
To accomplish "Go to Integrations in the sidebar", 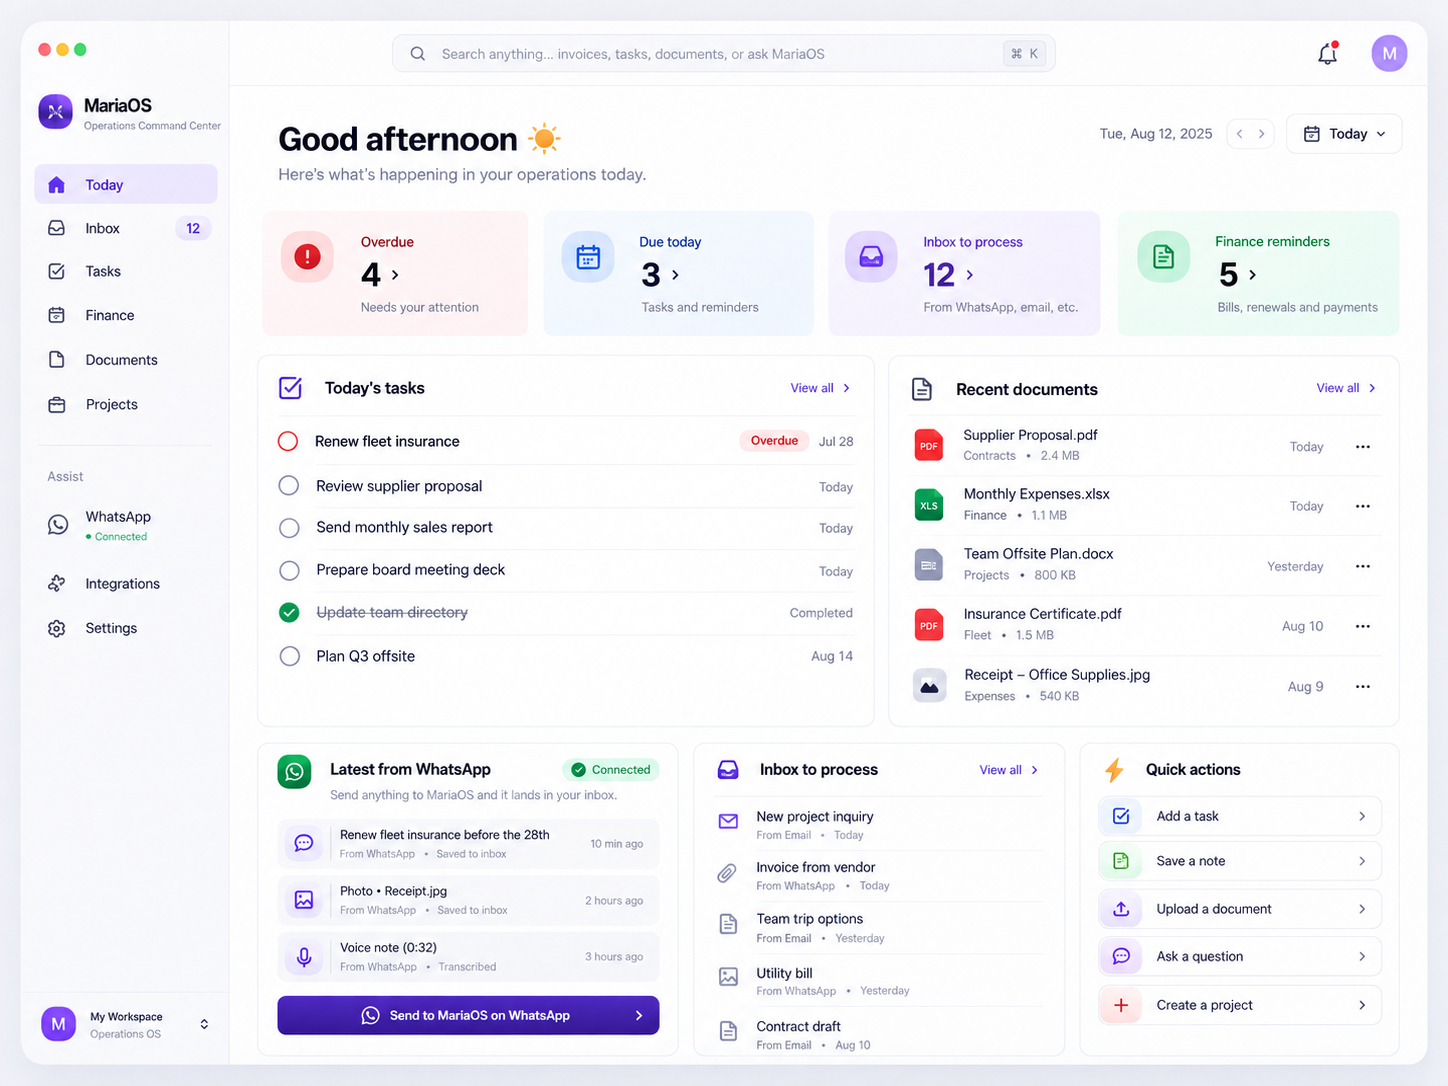I will pyautogui.click(x=126, y=584).
